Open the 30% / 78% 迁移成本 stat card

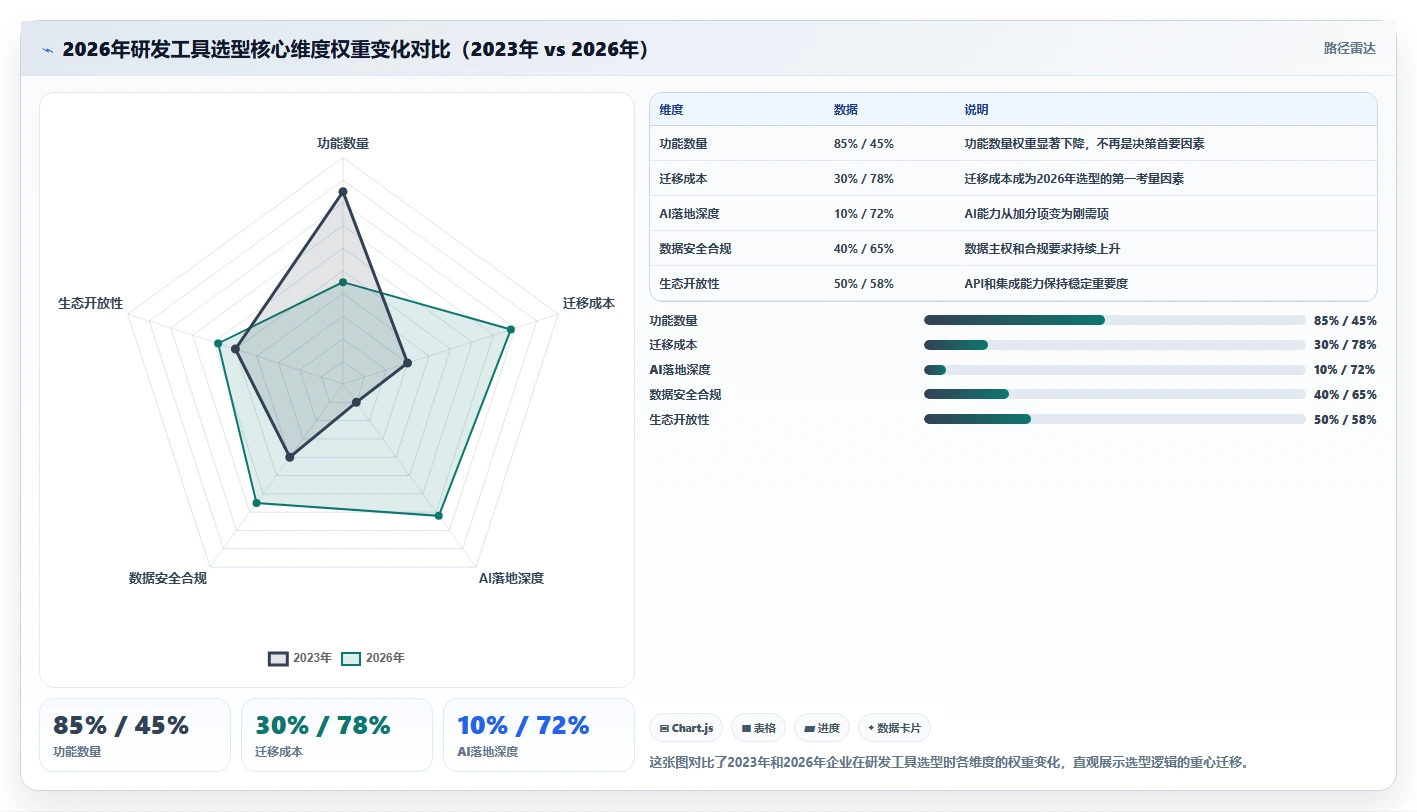pos(337,735)
